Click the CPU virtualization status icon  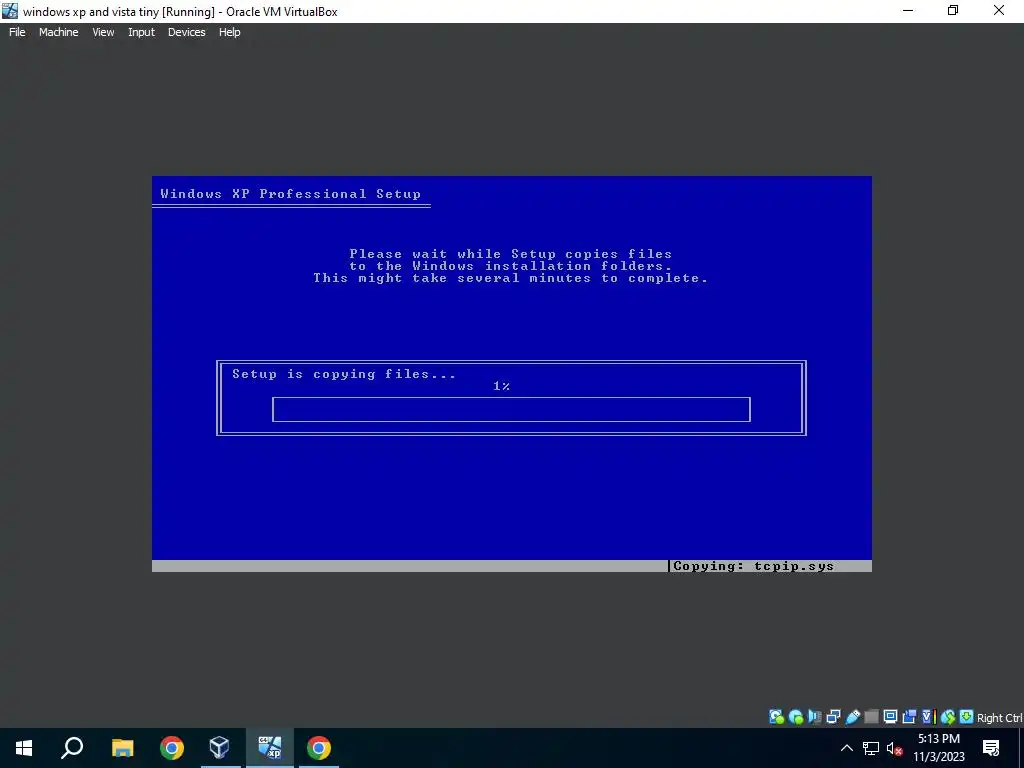pyautogui.click(x=928, y=717)
